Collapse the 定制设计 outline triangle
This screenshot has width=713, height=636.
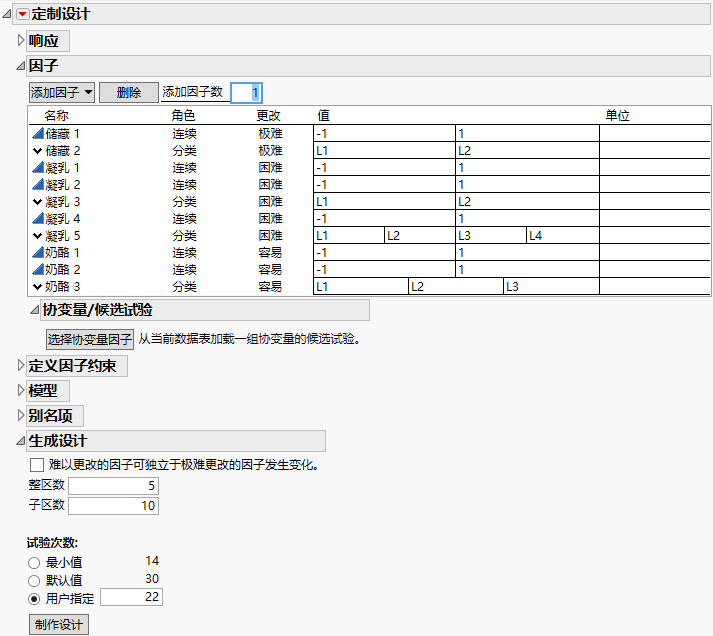[x=7, y=15]
